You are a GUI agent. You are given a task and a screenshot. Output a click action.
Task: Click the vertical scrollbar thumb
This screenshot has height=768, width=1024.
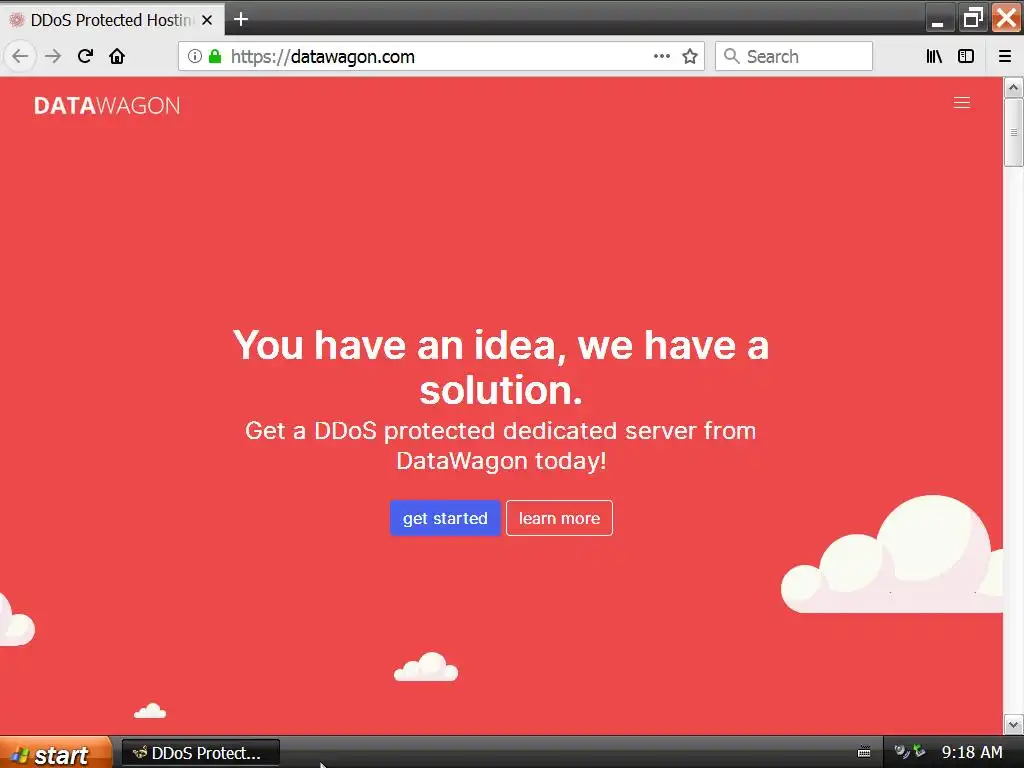pos(1013,133)
